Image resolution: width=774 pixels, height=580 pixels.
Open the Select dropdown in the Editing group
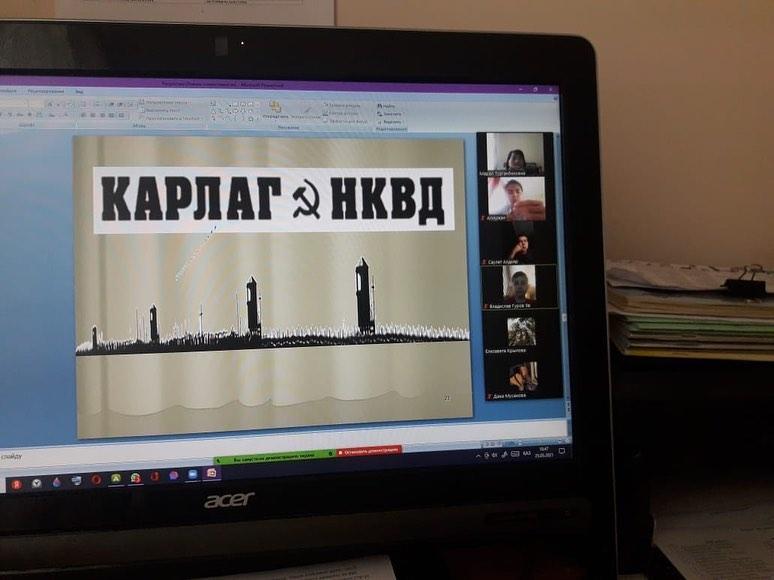390,122
